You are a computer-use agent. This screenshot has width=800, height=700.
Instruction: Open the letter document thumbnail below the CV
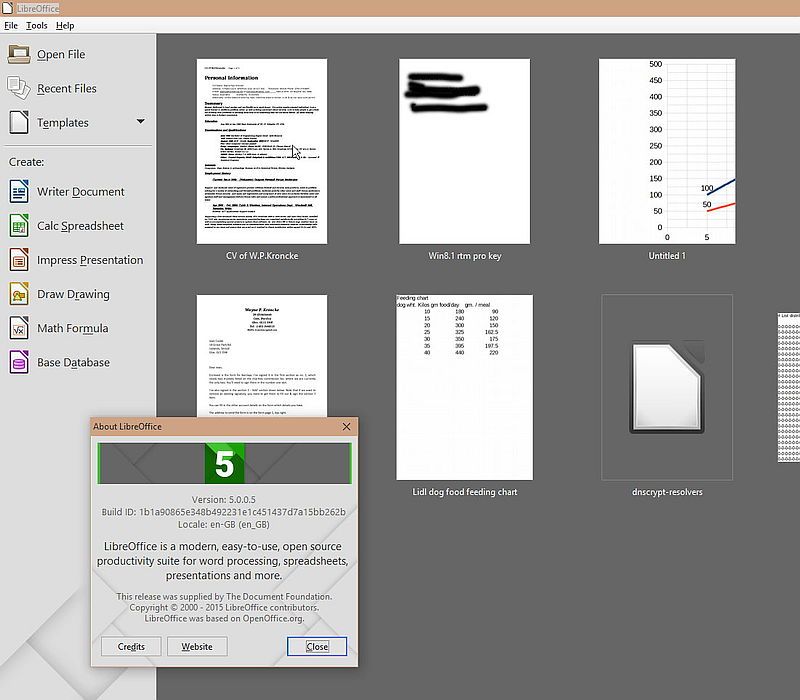pos(262,356)
